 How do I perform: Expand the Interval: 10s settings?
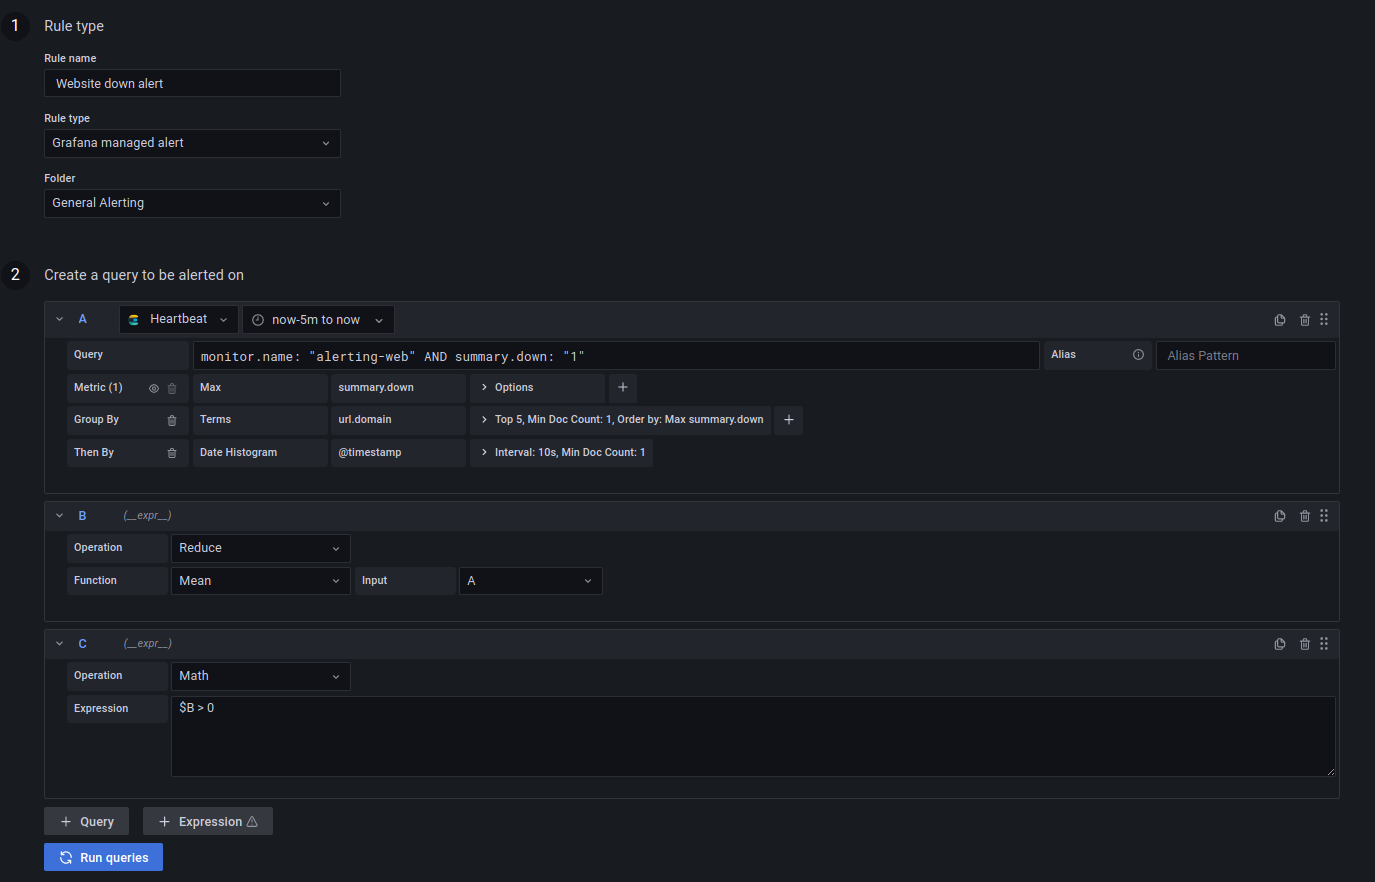point(561,453)
